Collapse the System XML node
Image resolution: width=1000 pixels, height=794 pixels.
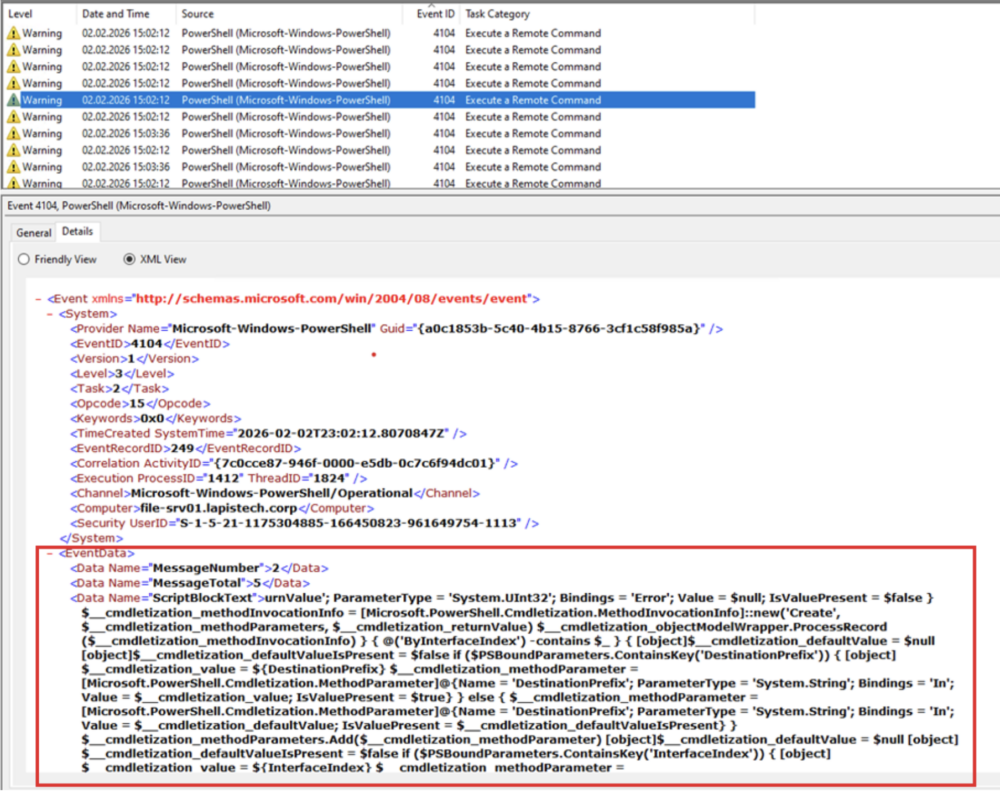click(50, 313)
